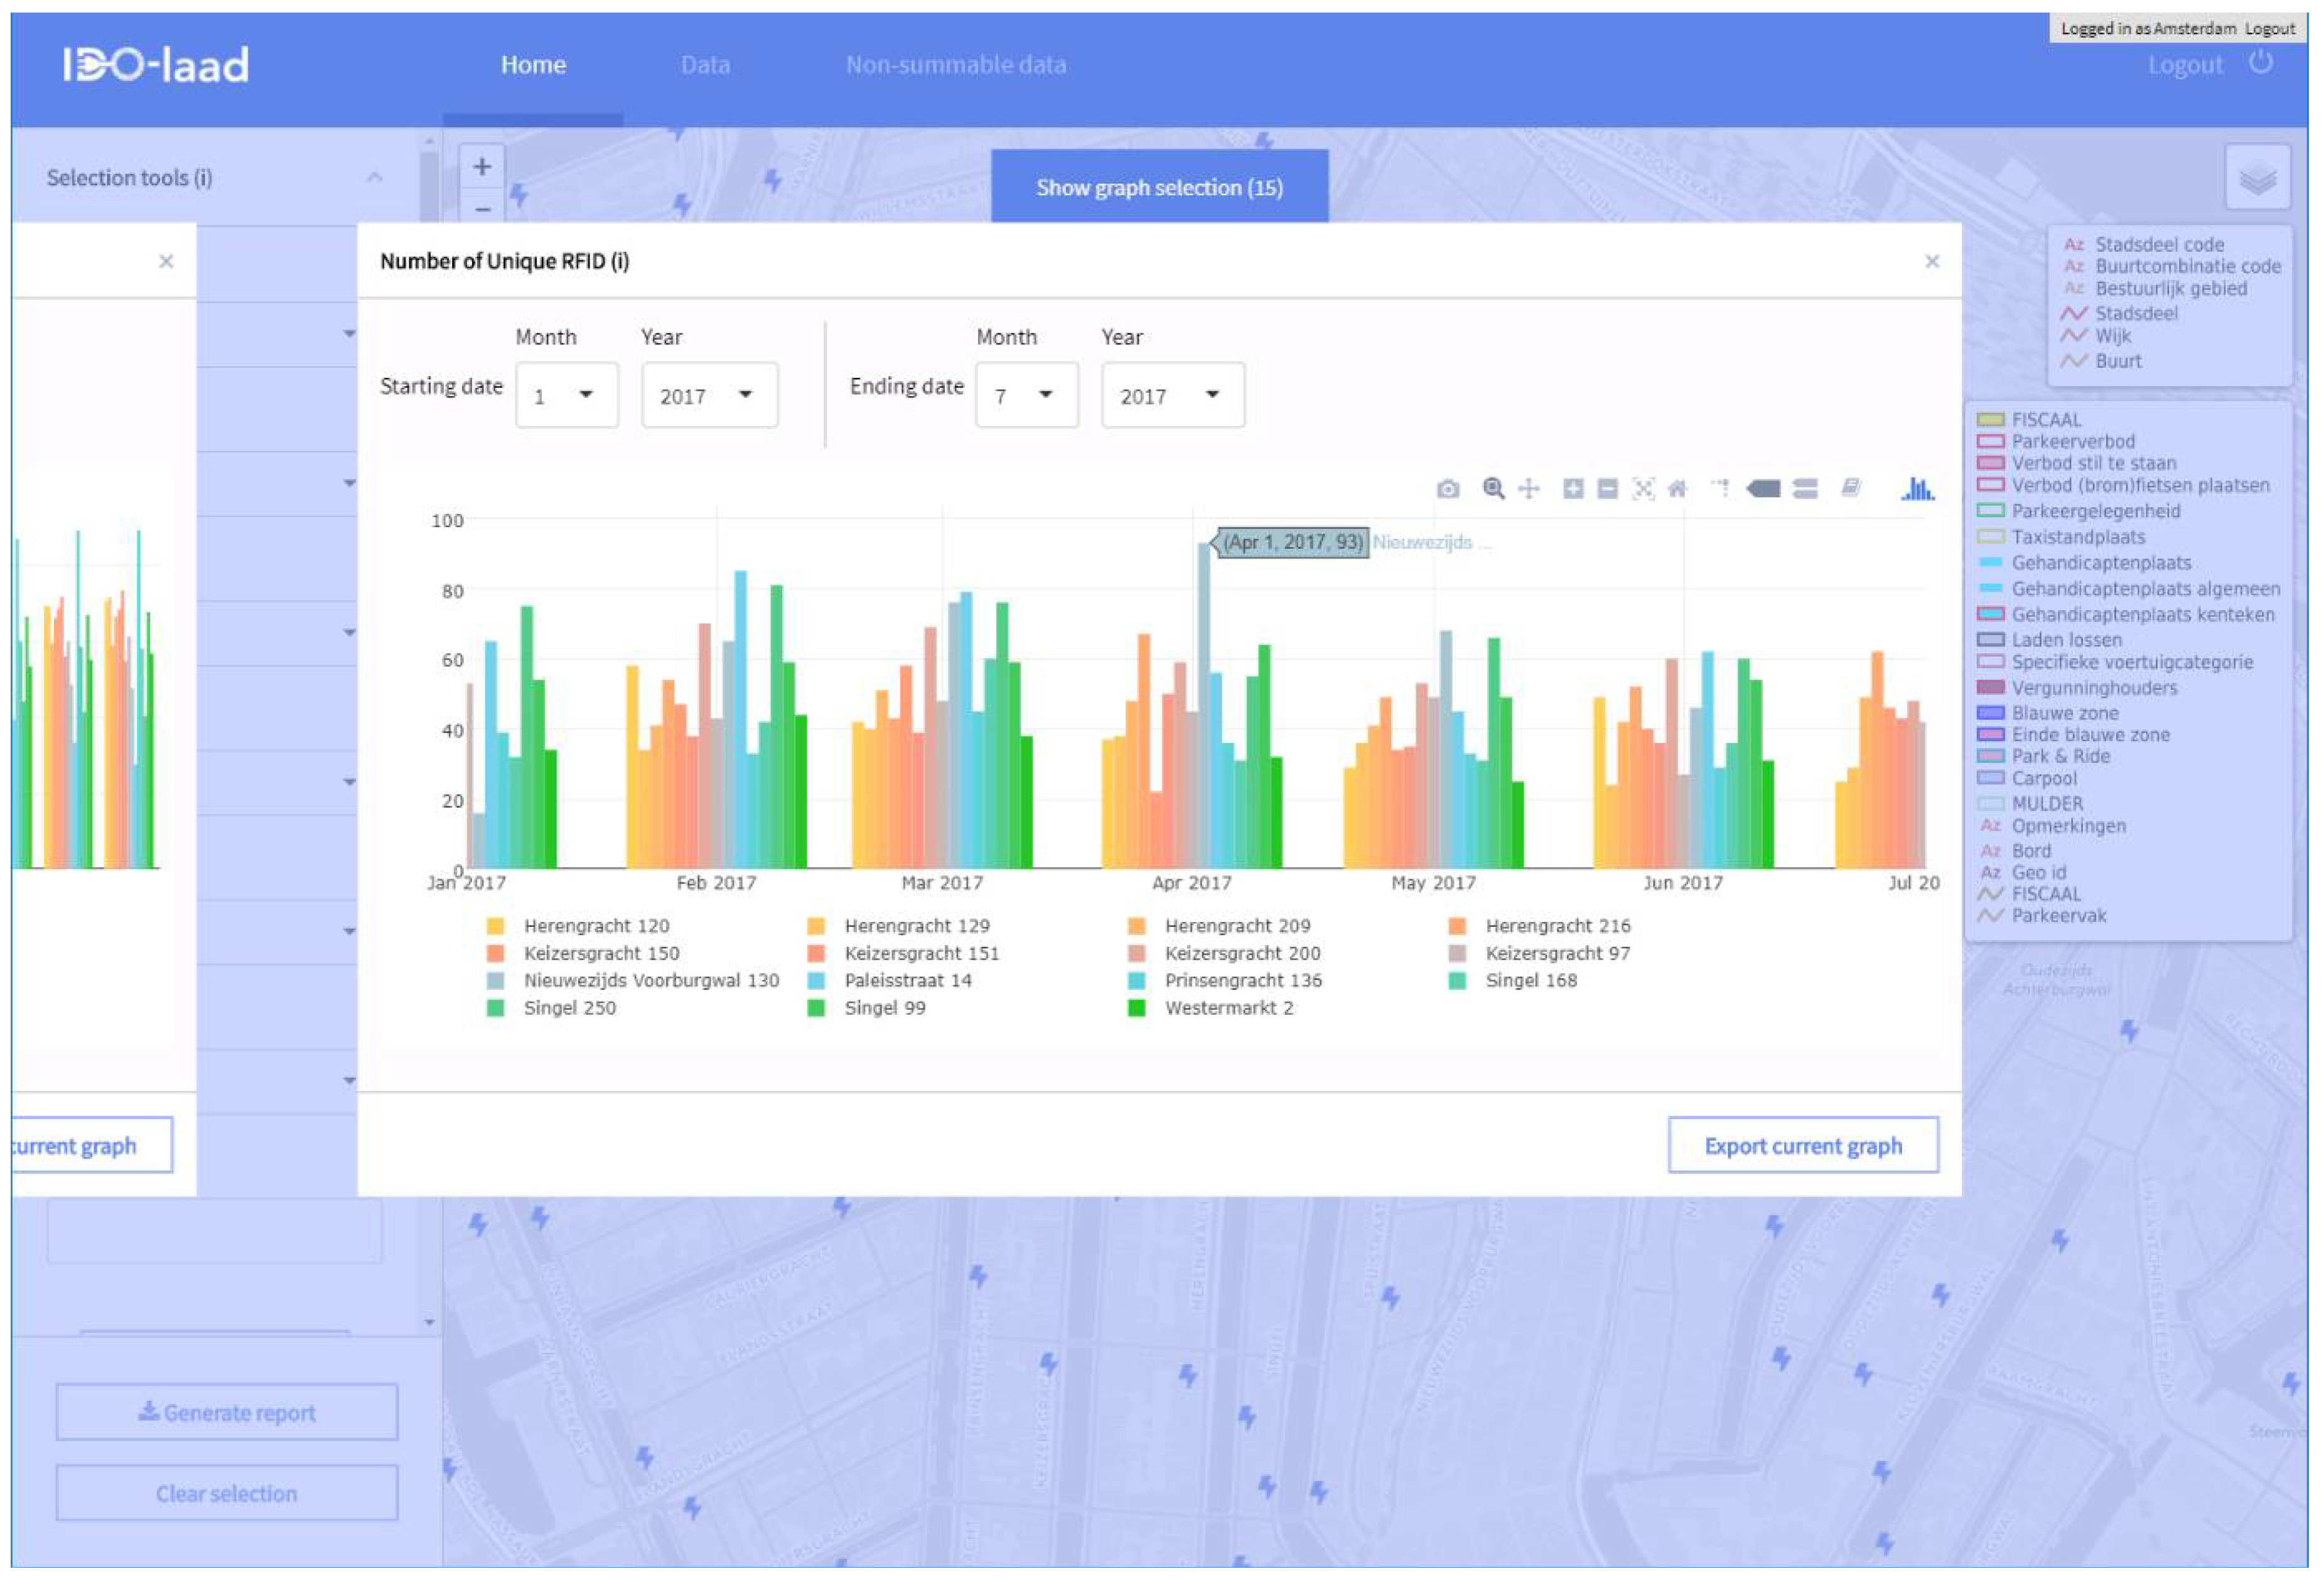Click Export current graph button
This screenshot has width=2324, height=1584.
click(x=1802, y=1146)
